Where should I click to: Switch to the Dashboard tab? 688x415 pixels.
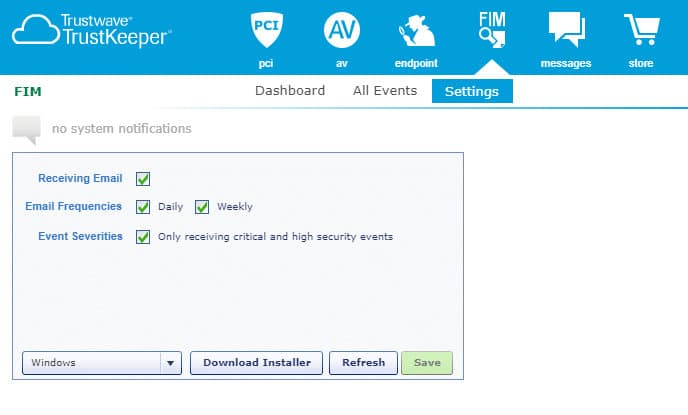(290, 91)
